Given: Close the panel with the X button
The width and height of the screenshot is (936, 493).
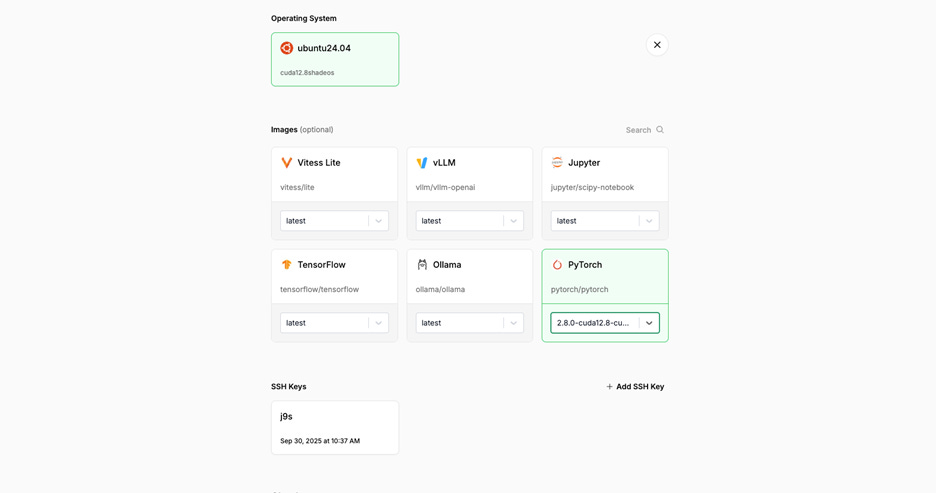Looking at the screenshot, I should 657,45.
